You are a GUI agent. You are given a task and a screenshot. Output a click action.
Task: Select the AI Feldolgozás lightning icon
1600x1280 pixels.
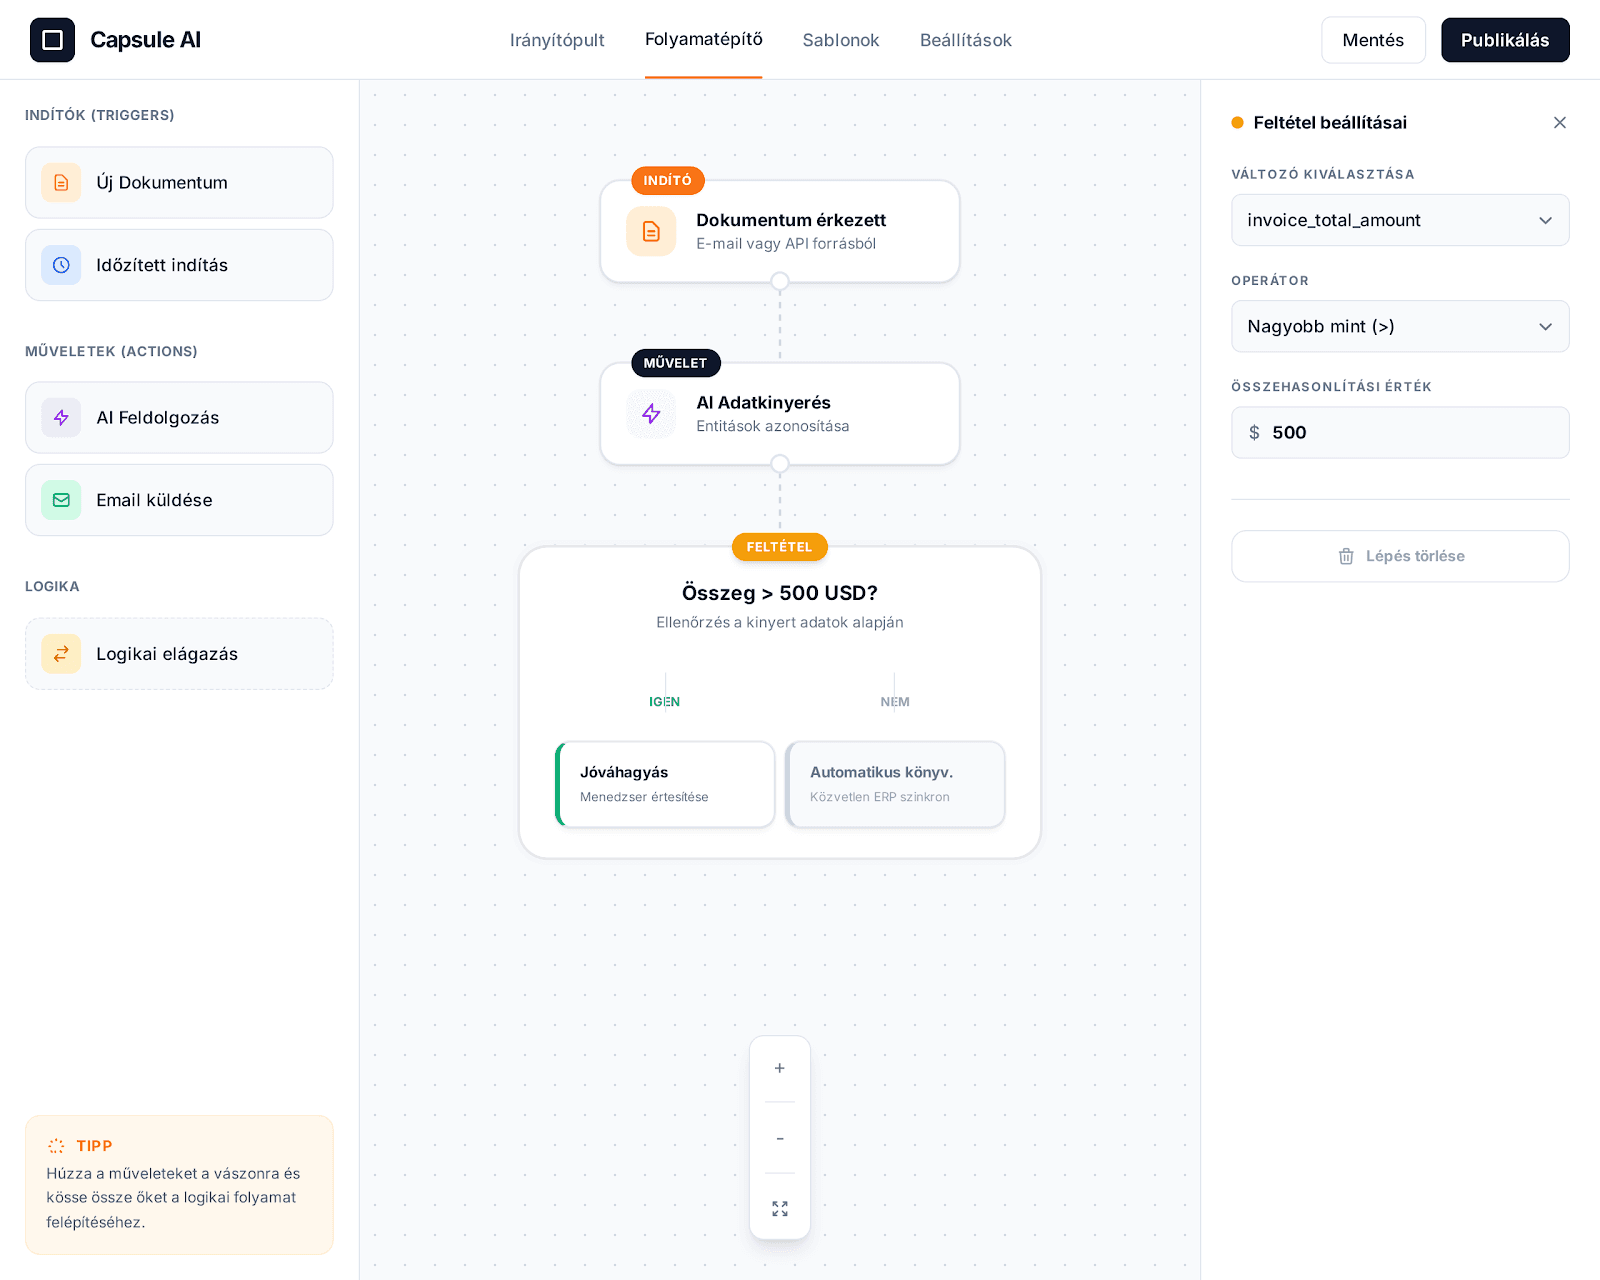click(61, 418)
